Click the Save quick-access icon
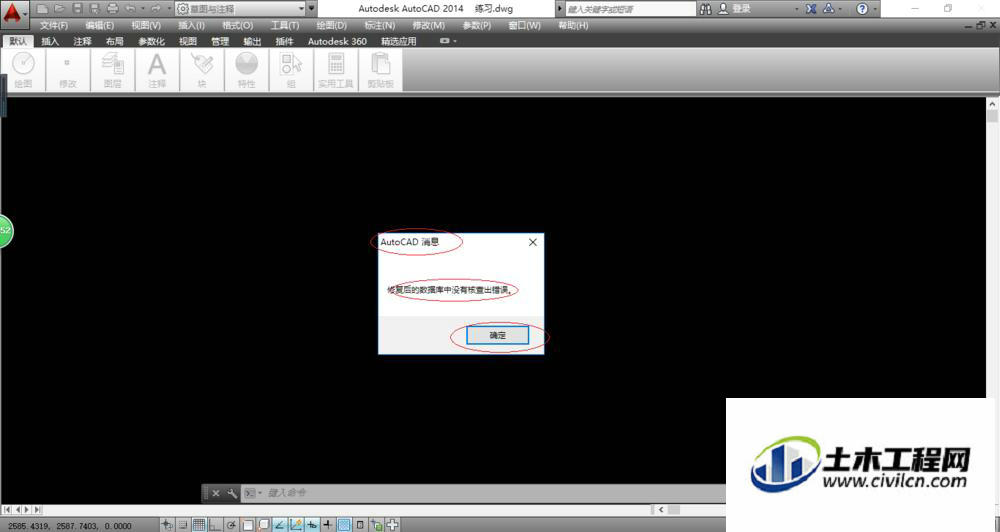The width and height of the screenshot is (1000, 532). [77, 9]
